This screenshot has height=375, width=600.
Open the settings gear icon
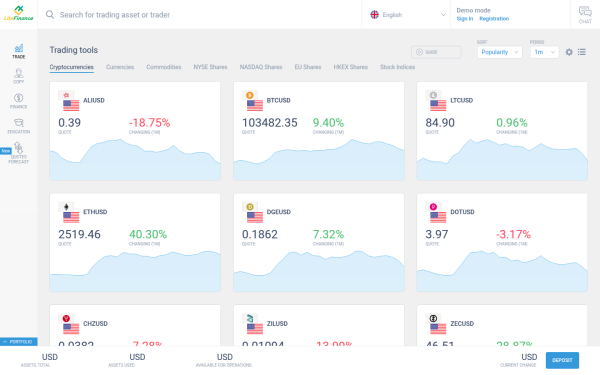[x=569, y=52]
